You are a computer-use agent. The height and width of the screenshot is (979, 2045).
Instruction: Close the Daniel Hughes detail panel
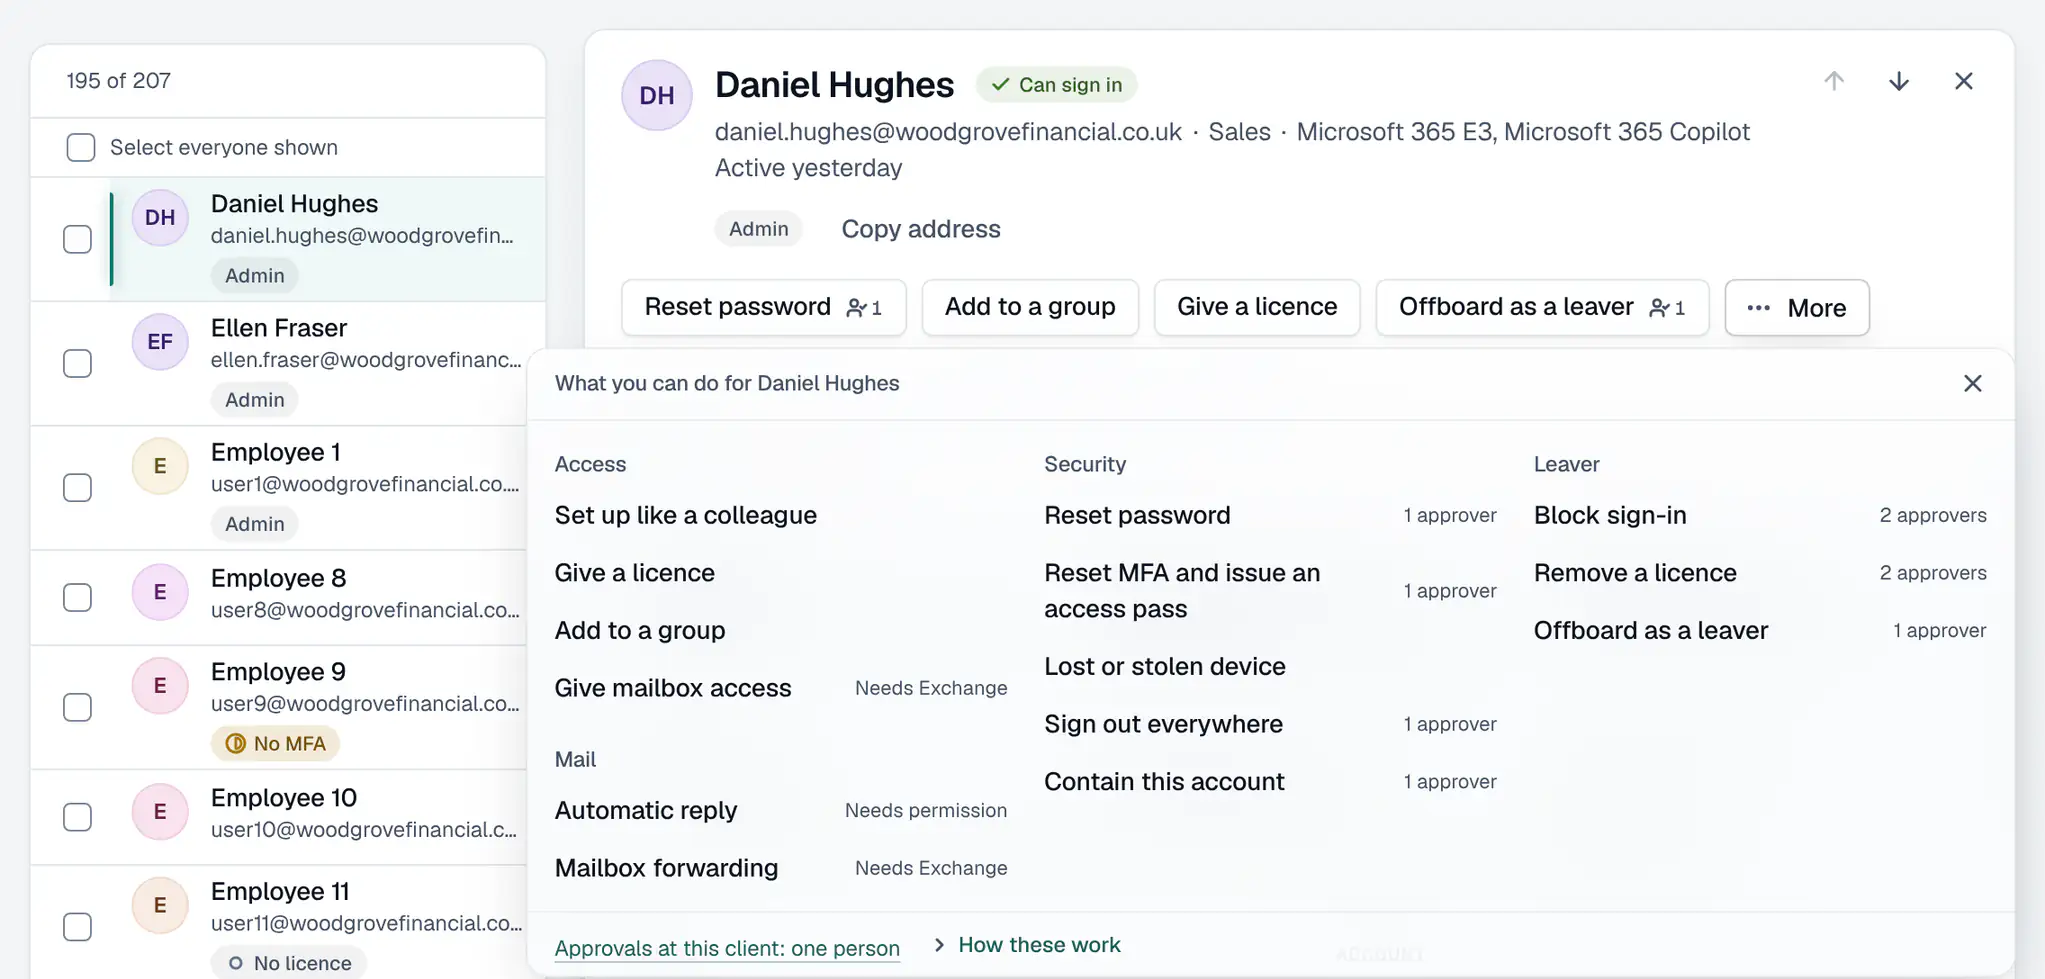coord(1964,81)
